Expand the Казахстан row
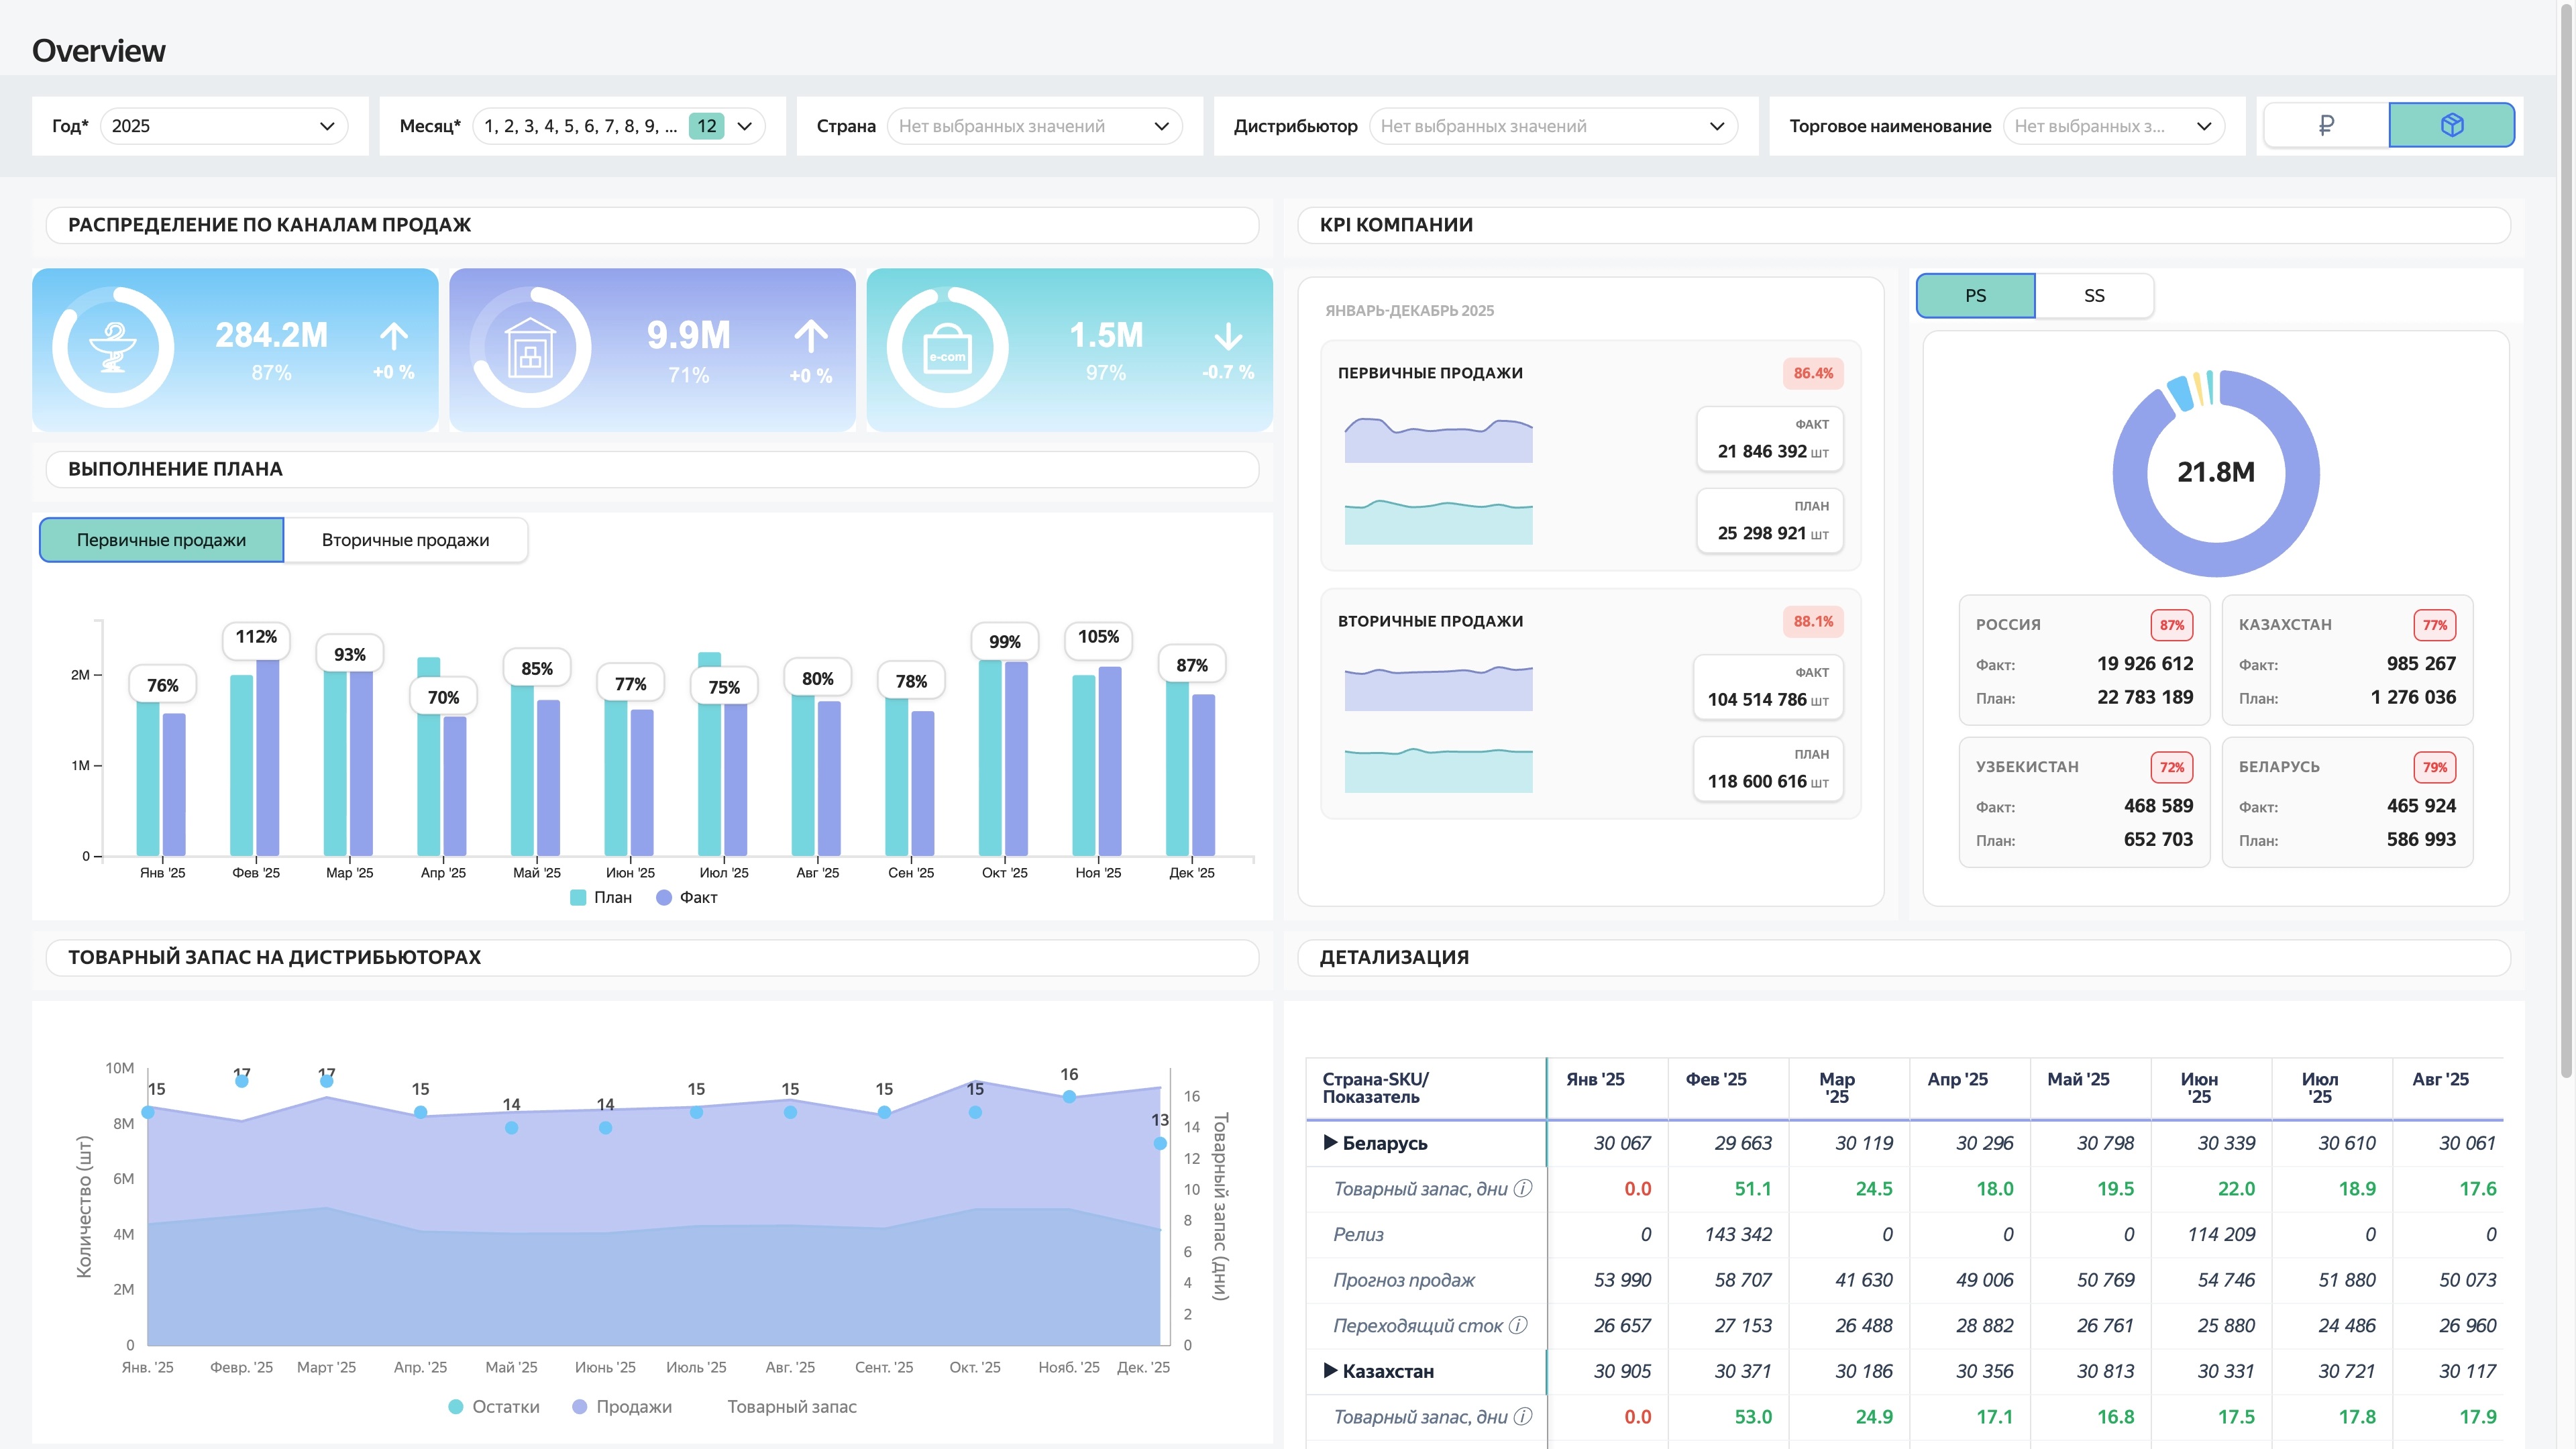 1330,1370
